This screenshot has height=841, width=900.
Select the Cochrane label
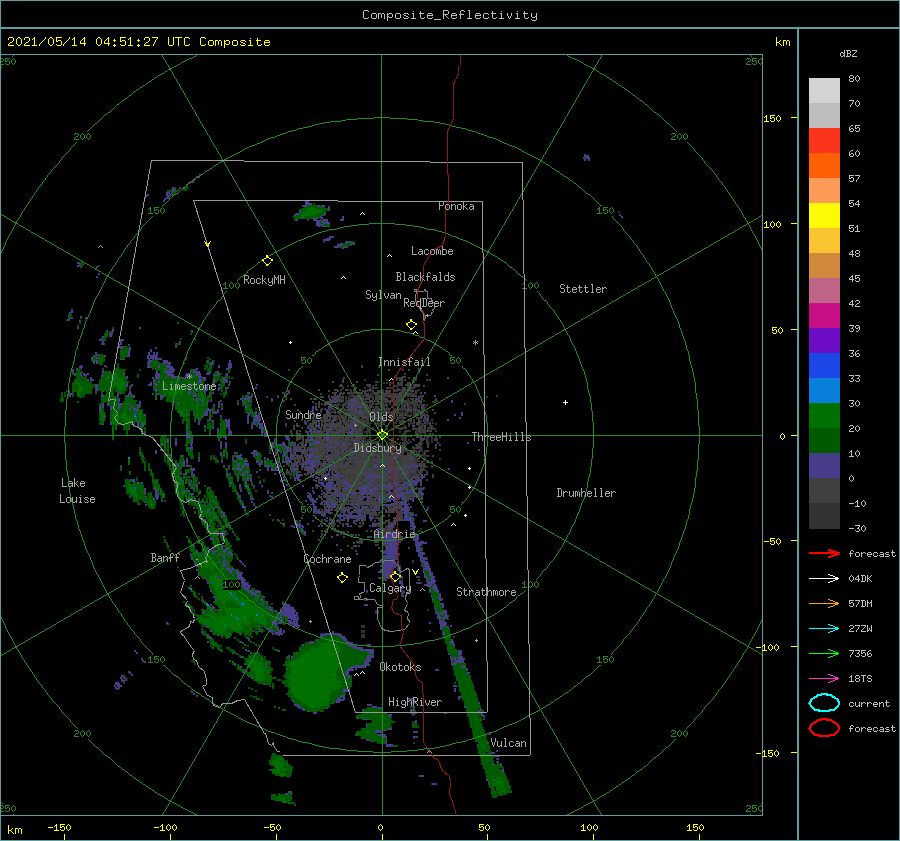tap(327, 559)
